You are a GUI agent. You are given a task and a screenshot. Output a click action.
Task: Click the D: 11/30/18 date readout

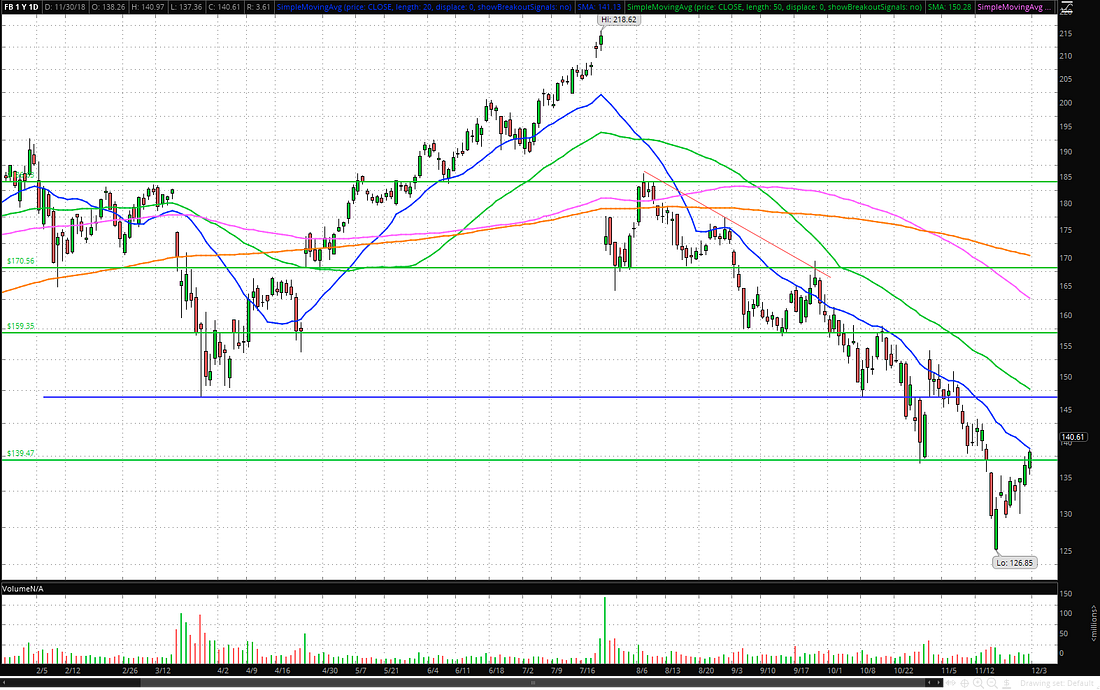[66, 7]
